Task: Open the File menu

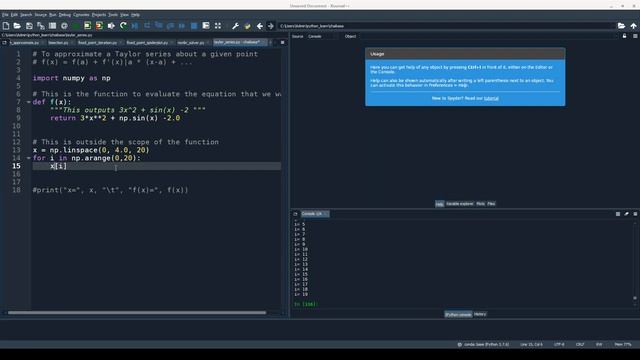Action: tap(5, 15)
